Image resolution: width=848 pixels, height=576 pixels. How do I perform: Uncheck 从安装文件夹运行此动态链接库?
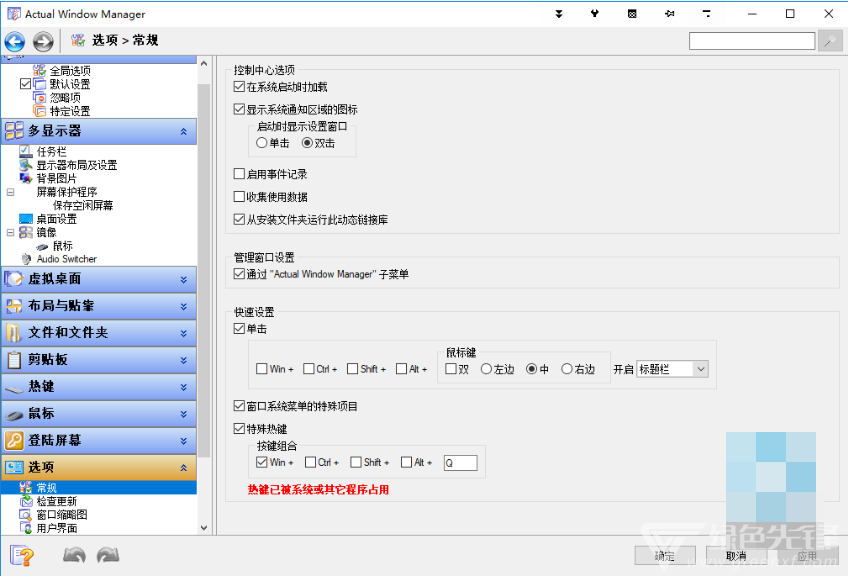coord(239,219)
